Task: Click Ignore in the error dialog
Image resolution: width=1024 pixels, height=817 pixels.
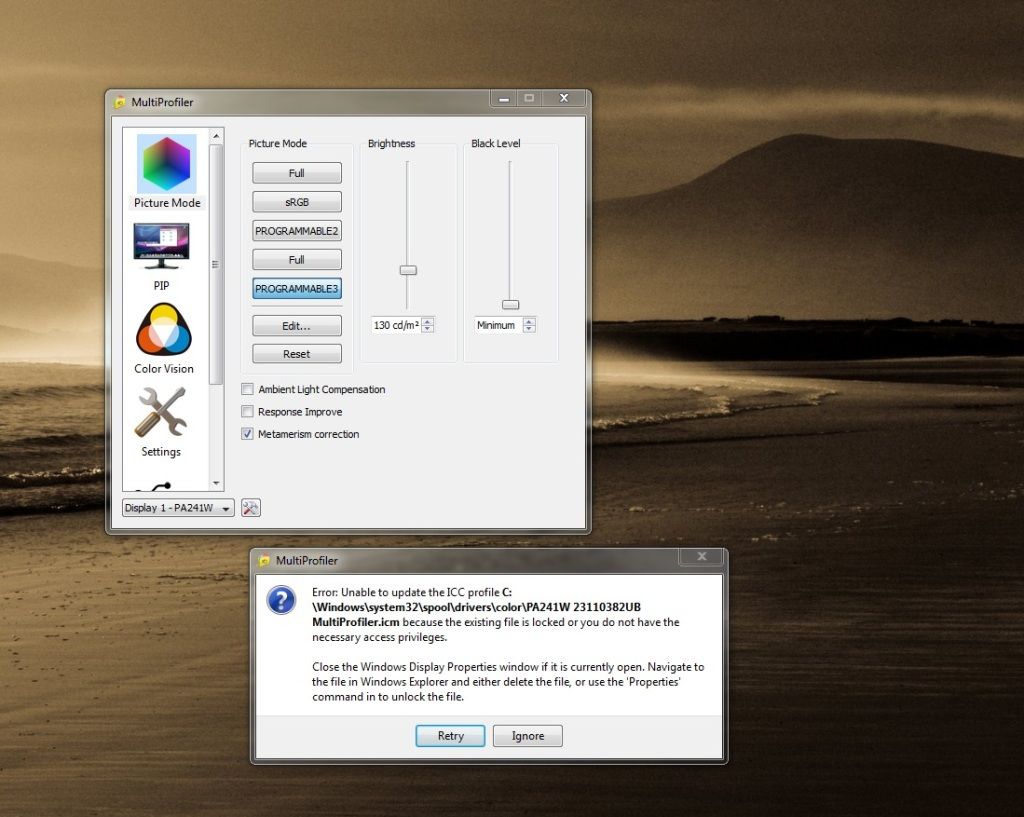Action: coord(528,735)
